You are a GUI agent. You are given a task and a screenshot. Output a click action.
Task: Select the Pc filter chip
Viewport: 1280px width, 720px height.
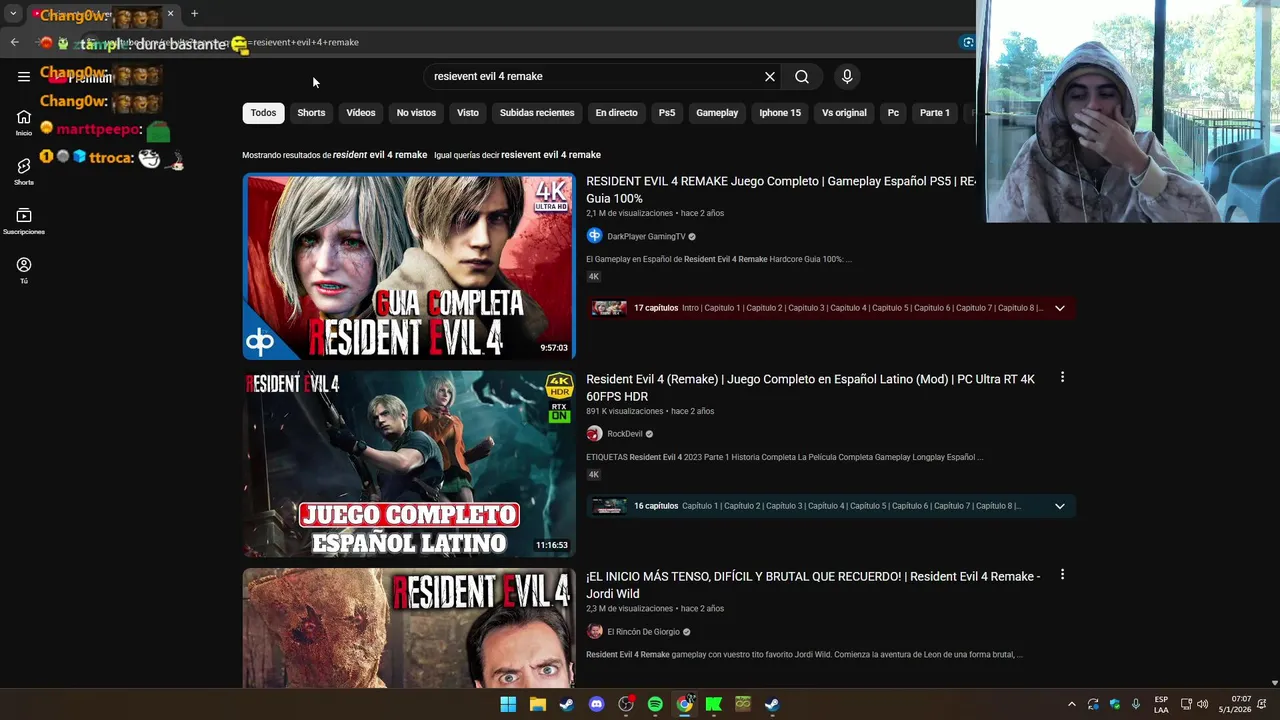click(893, 113)
